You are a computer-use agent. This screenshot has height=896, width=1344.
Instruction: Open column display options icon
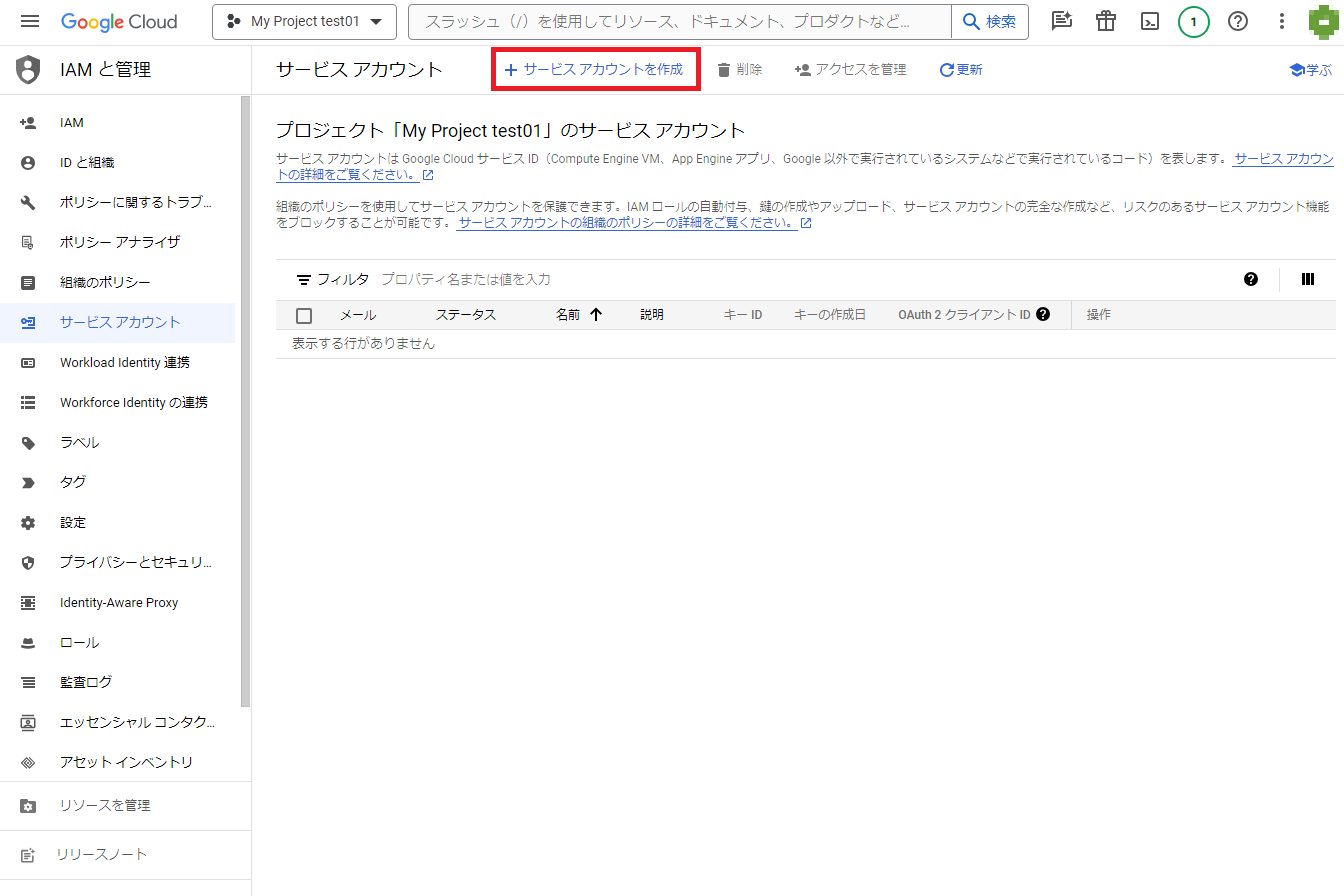pos(1307,279)
